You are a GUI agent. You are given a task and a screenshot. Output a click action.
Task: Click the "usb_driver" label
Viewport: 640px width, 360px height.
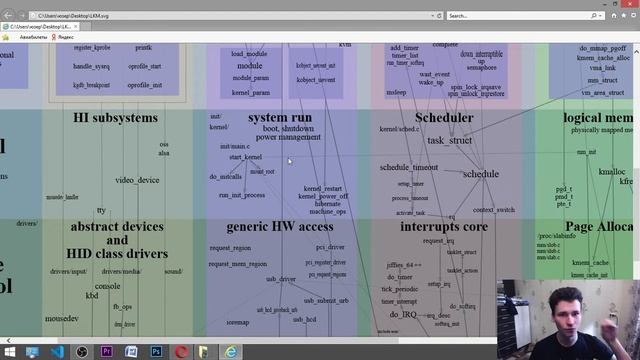click(281, 279)
